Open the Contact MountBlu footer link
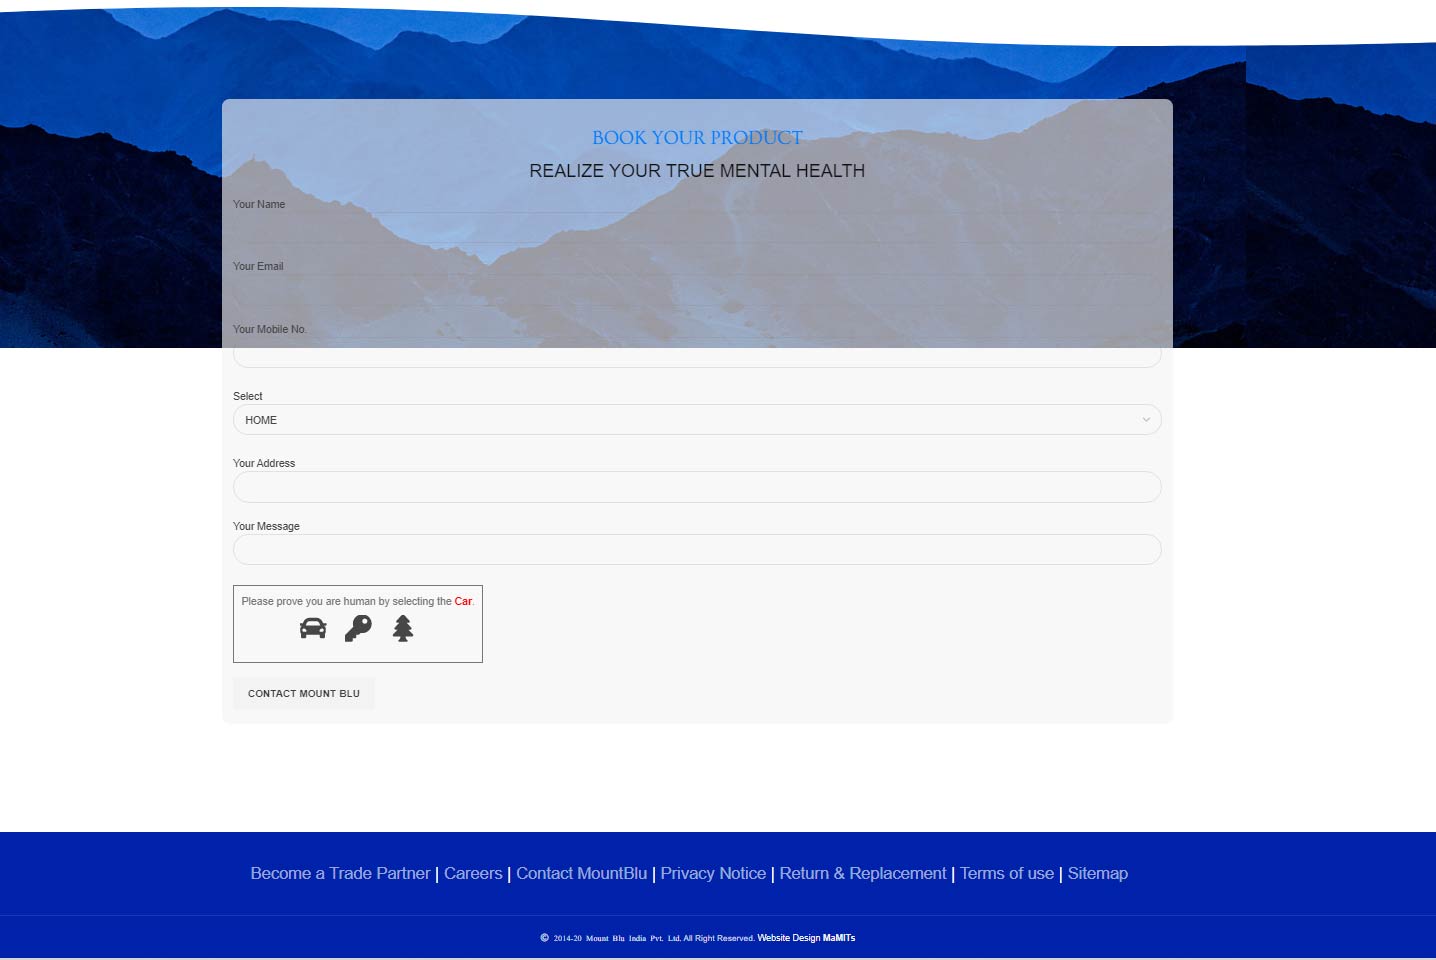 (581, 874)
